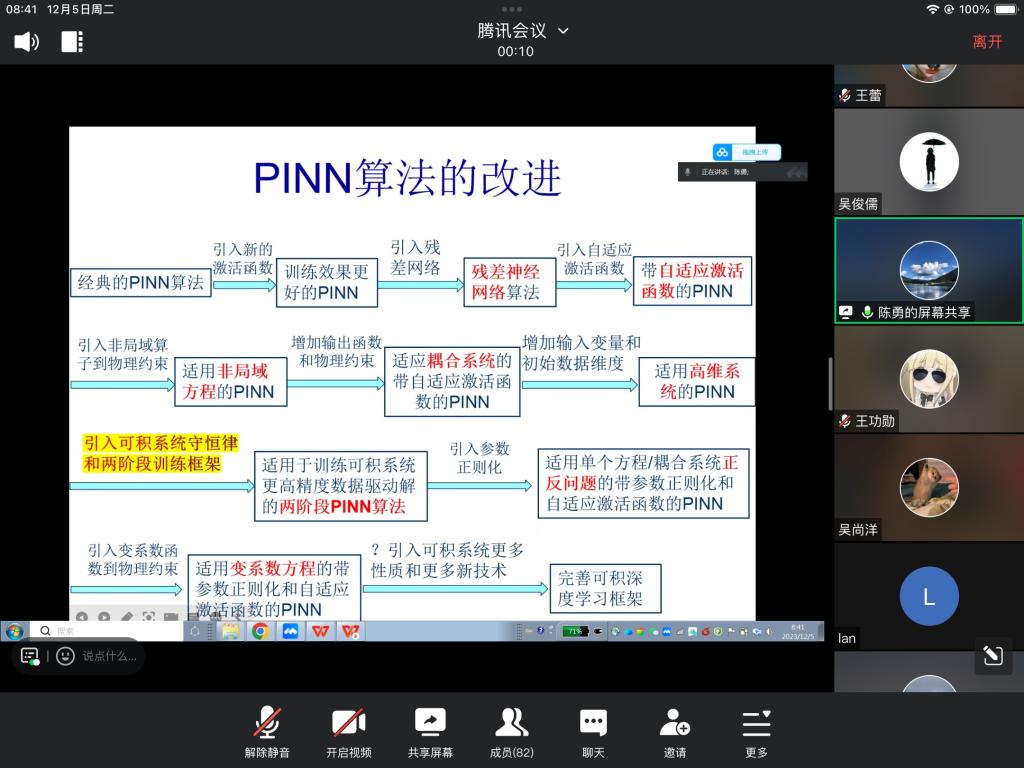Click the 说点什么 message input field
The image size is (1024, 768).
(110, 656)
